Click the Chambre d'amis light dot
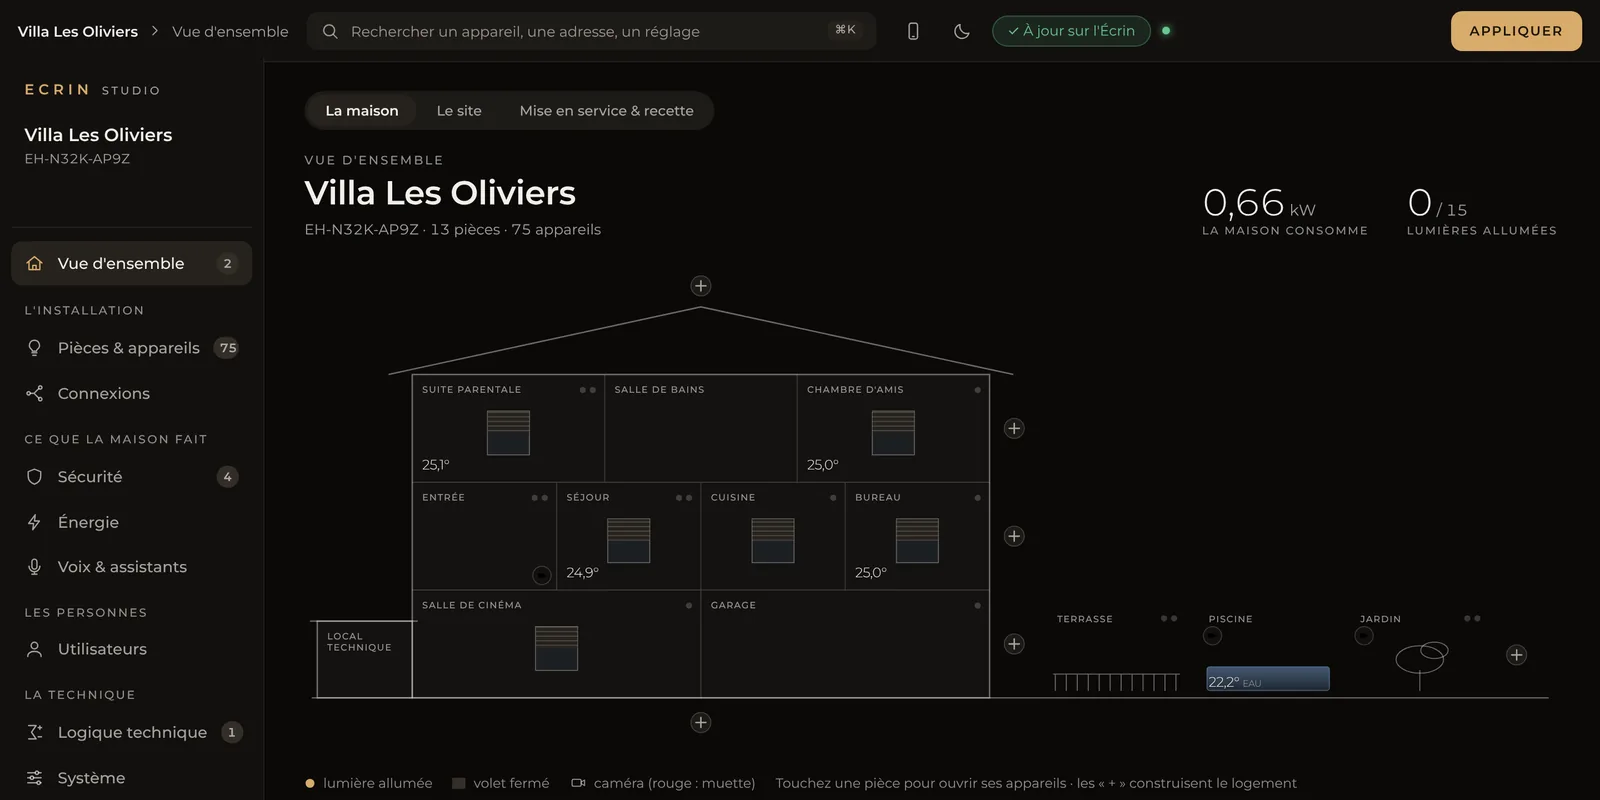 click(977, 390)
